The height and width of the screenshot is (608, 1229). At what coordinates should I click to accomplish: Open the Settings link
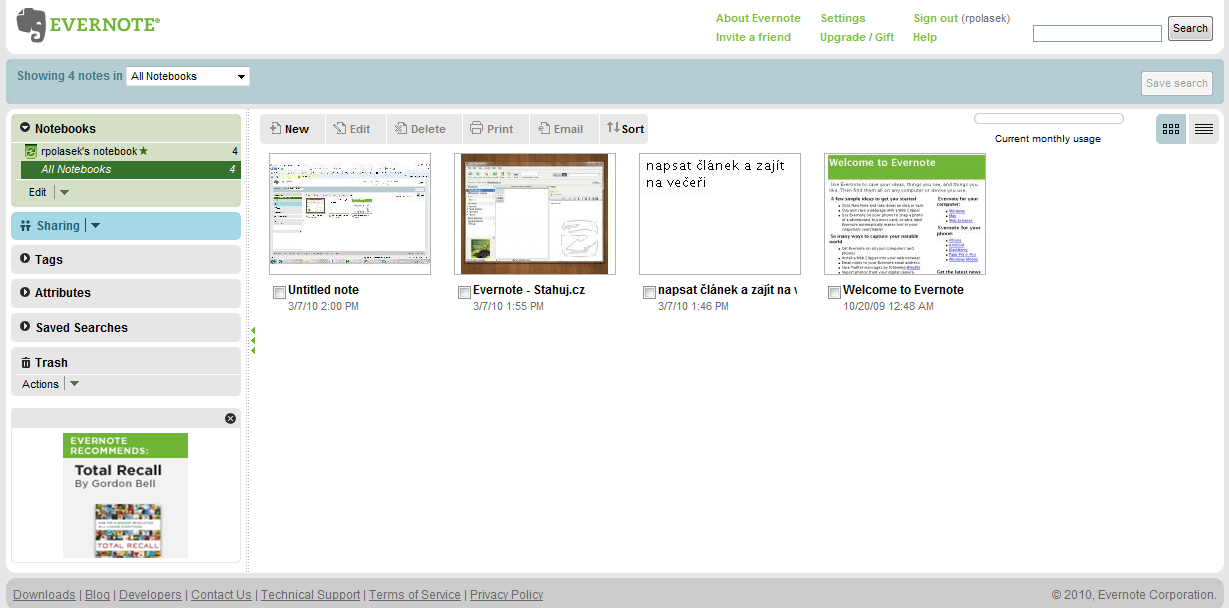[x=843, y=18]
